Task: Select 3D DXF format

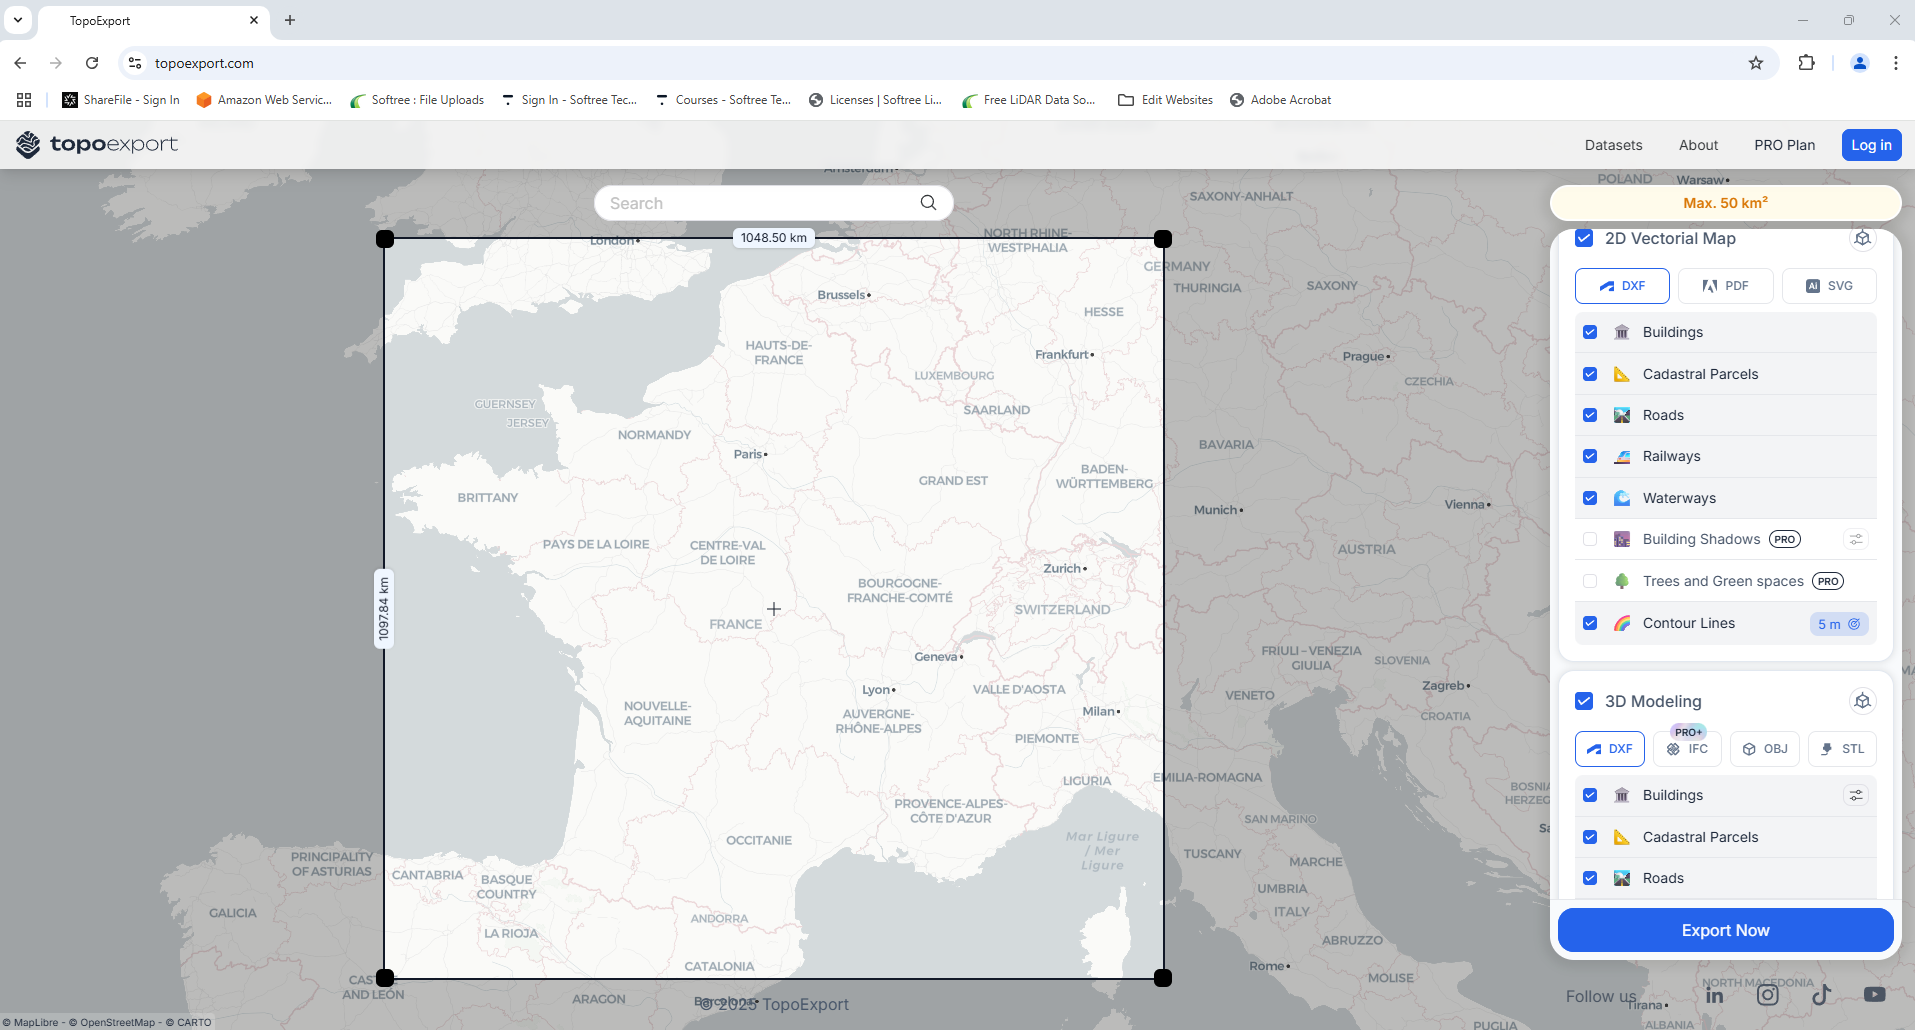Action: [1610, 749]
